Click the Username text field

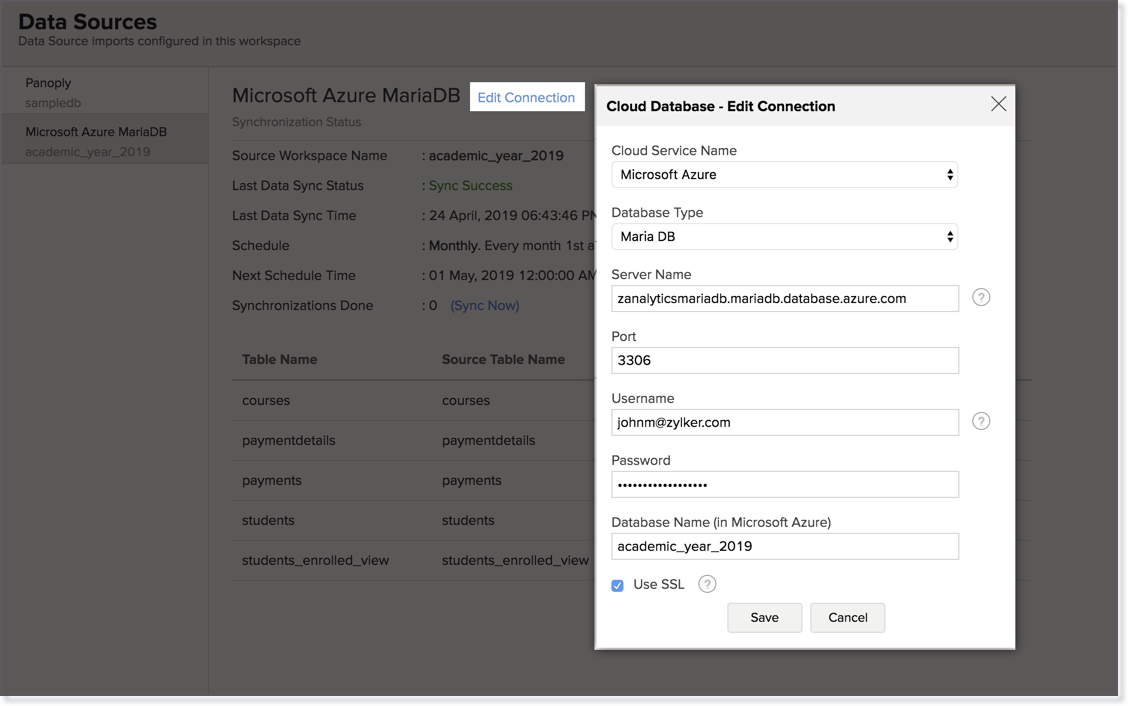(x=784, y=422)
